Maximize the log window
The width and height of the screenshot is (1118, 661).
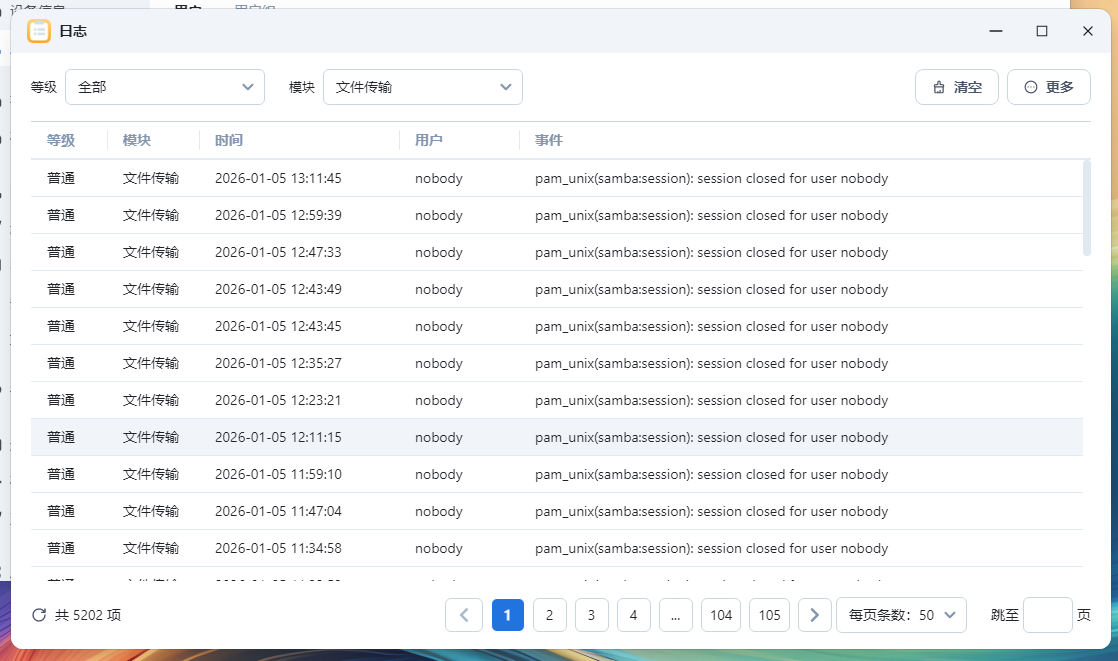click(x=1042, y=31)
